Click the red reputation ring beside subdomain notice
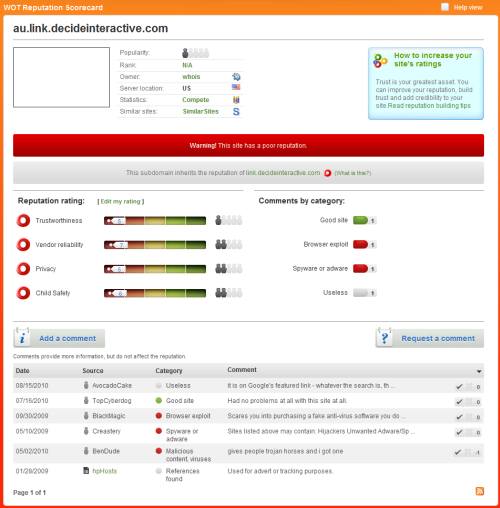 pyautogui.click(x=328, y=173)
